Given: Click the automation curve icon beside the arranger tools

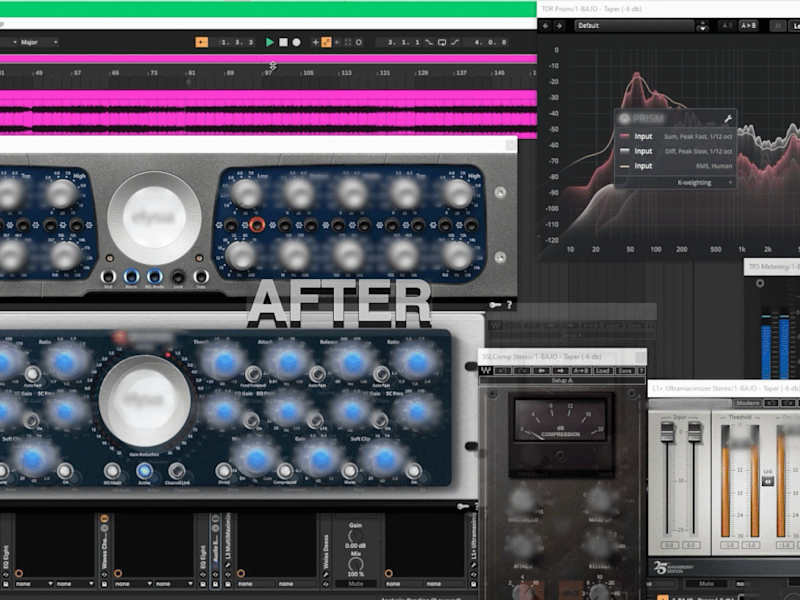Looking at the screenshot, I should (x=456, y=43).
